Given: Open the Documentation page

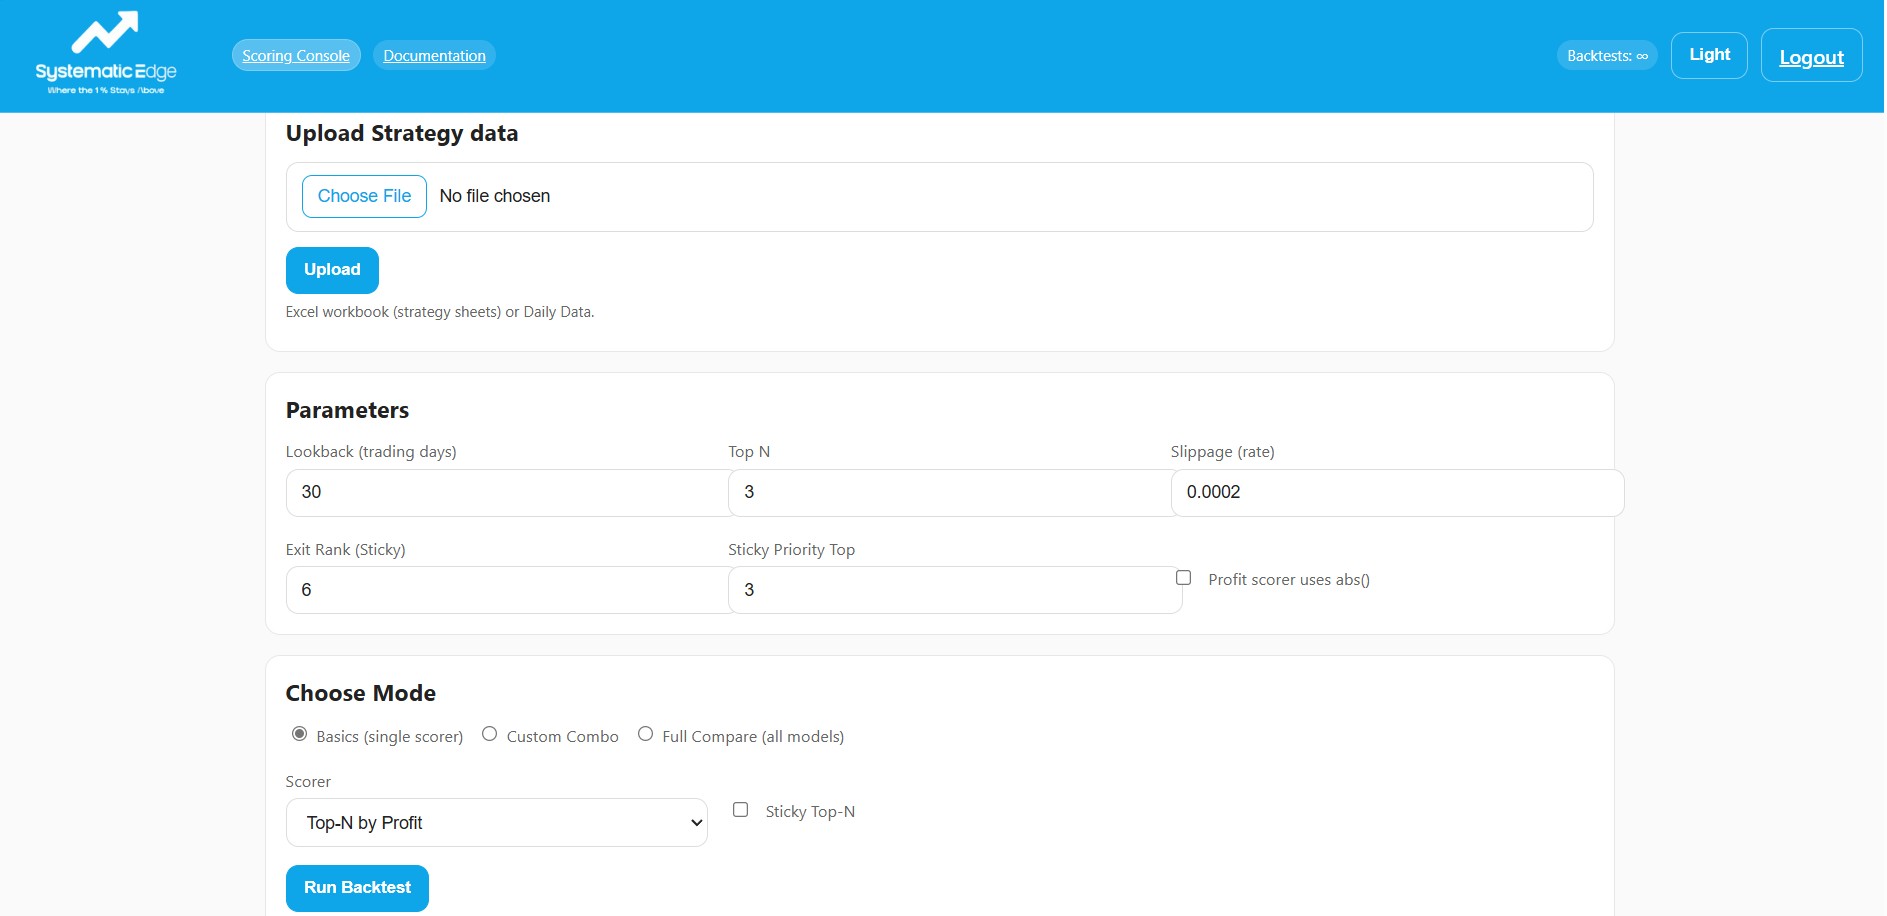Looking at the screenshot, I should coord(434,55).
